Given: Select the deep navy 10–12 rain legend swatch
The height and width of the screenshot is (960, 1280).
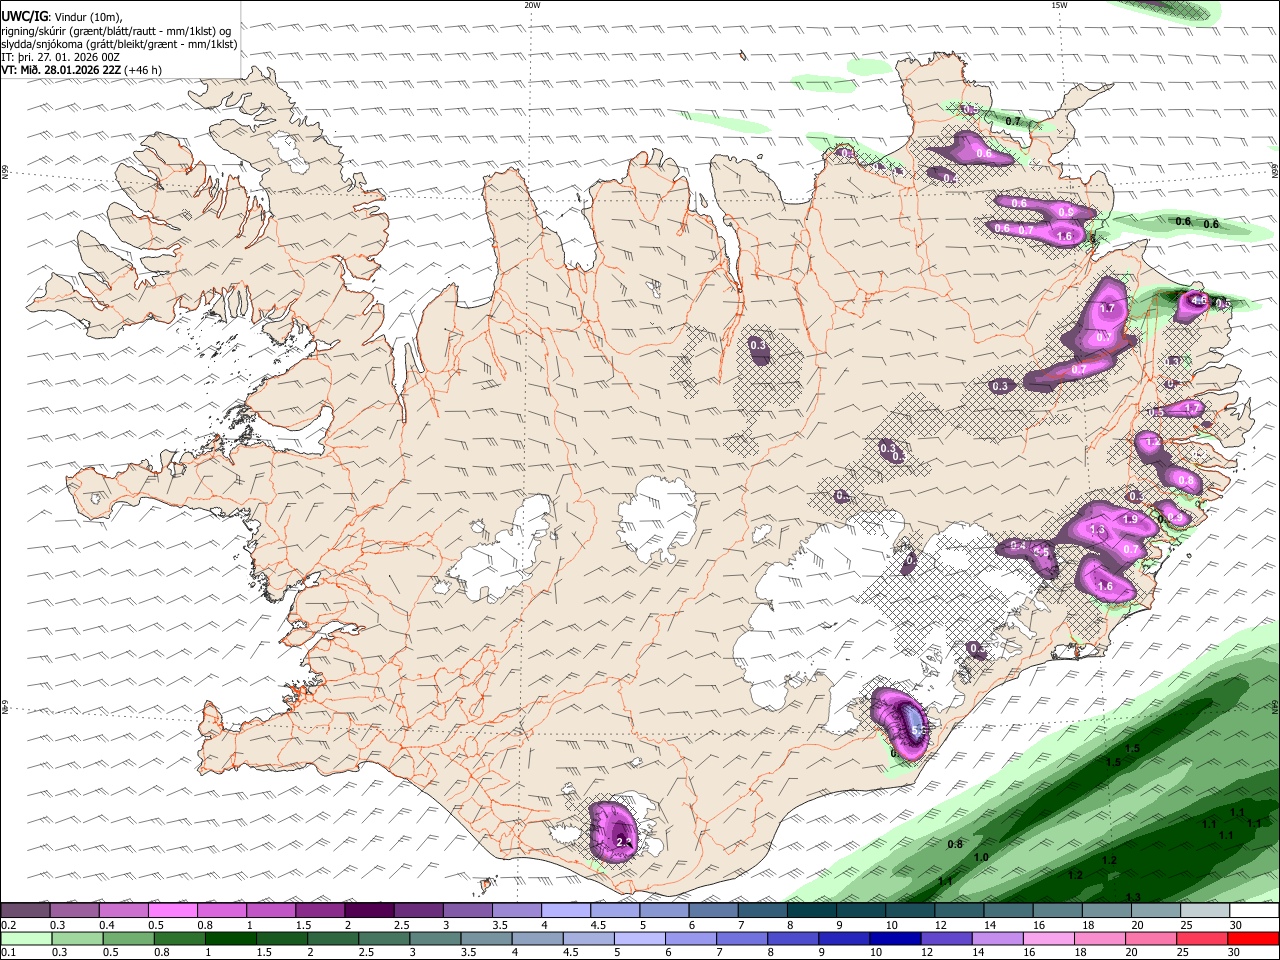Looking at the screenshot, I should [895, 939].
